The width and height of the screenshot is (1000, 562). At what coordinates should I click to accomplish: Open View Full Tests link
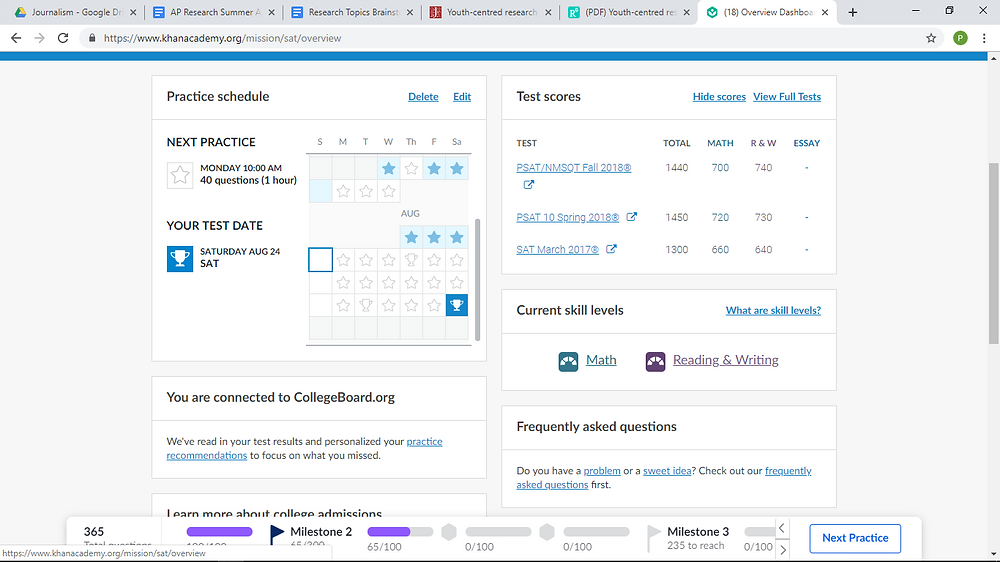[x=786, y=97]
